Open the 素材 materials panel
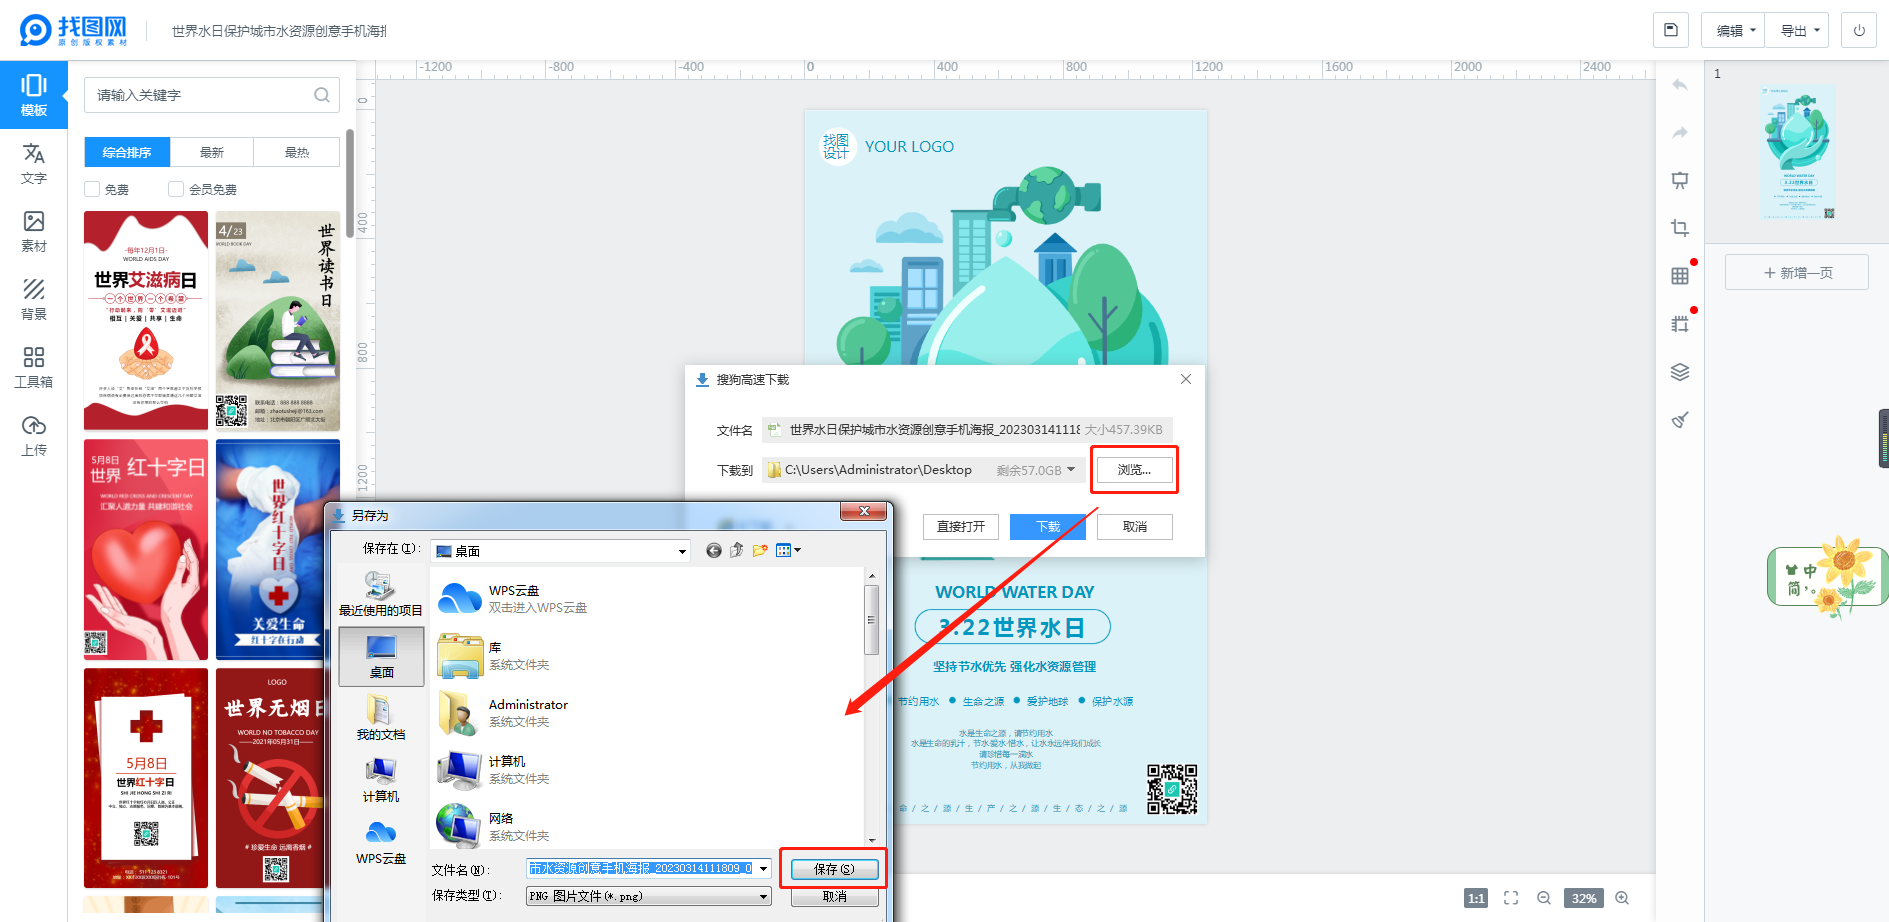Image resolution: width=1889 pixels, height=922 pixels. 34,231
